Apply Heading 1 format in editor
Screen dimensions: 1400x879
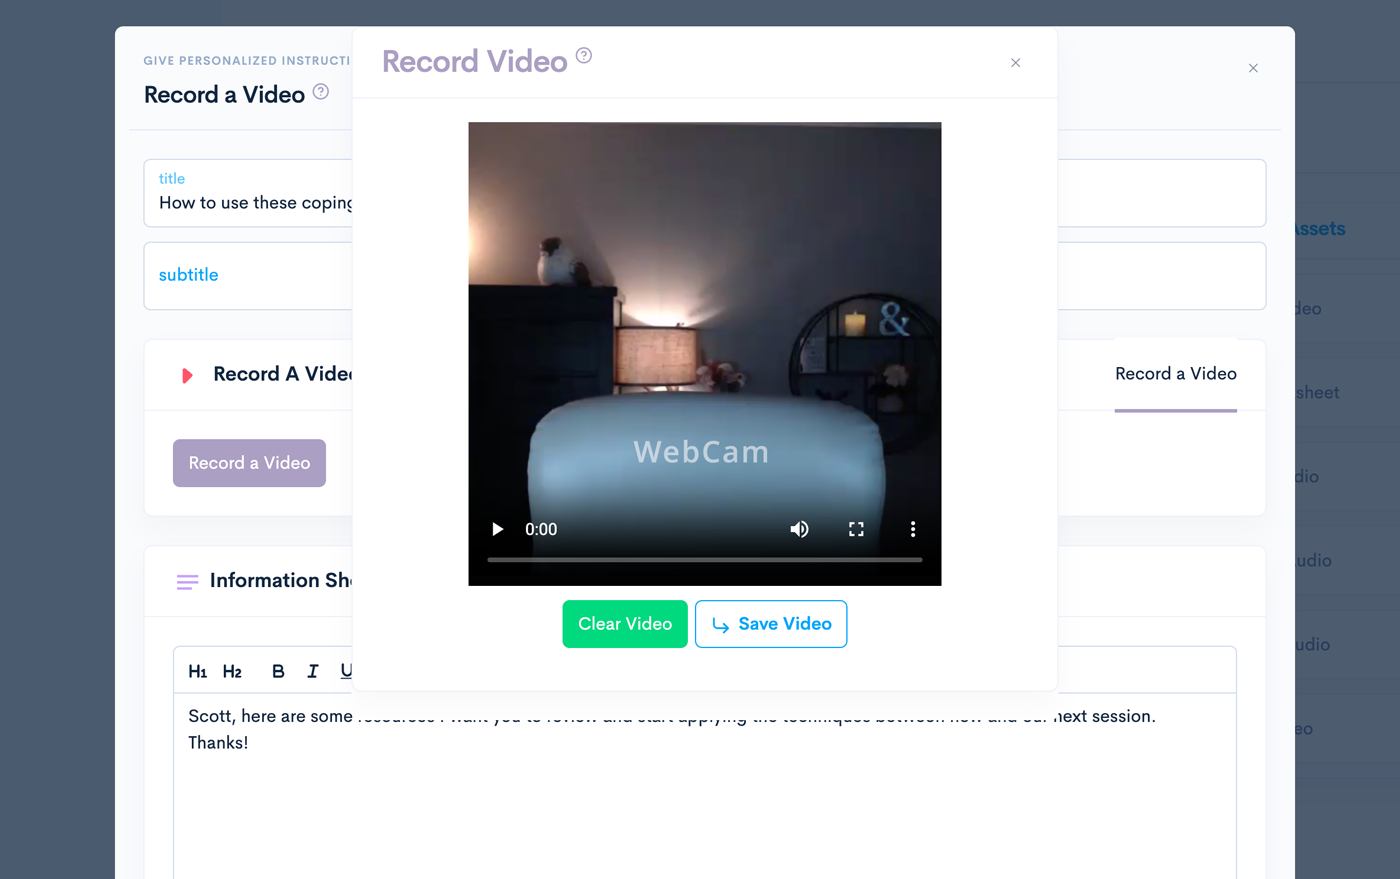tap(198, 672)
